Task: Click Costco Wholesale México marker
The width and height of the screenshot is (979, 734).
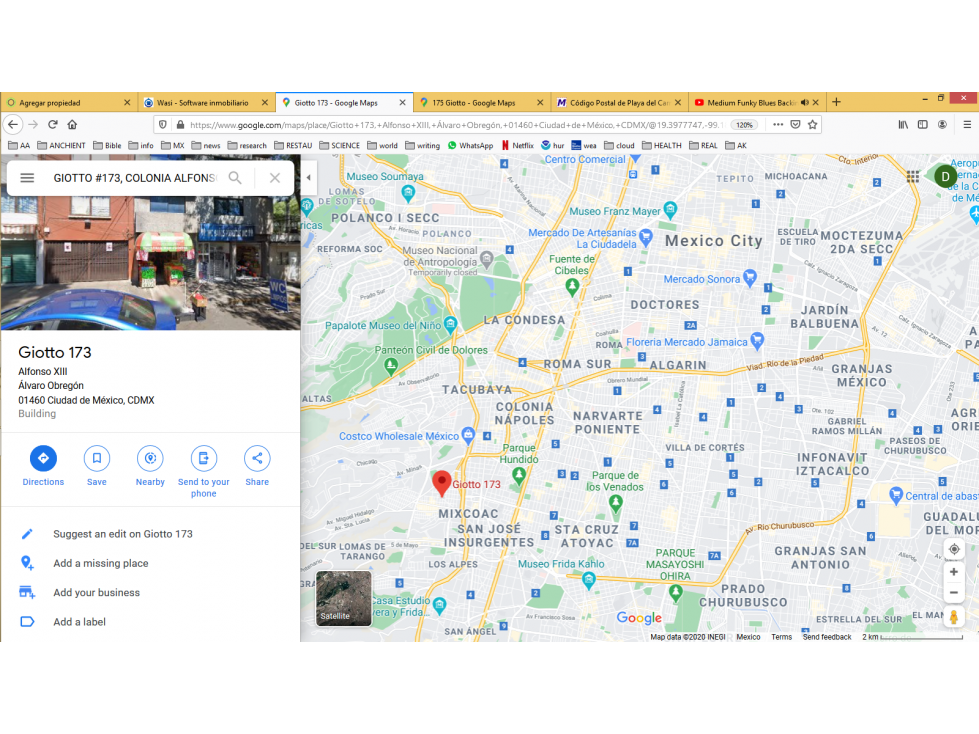Action: point(468,436)
